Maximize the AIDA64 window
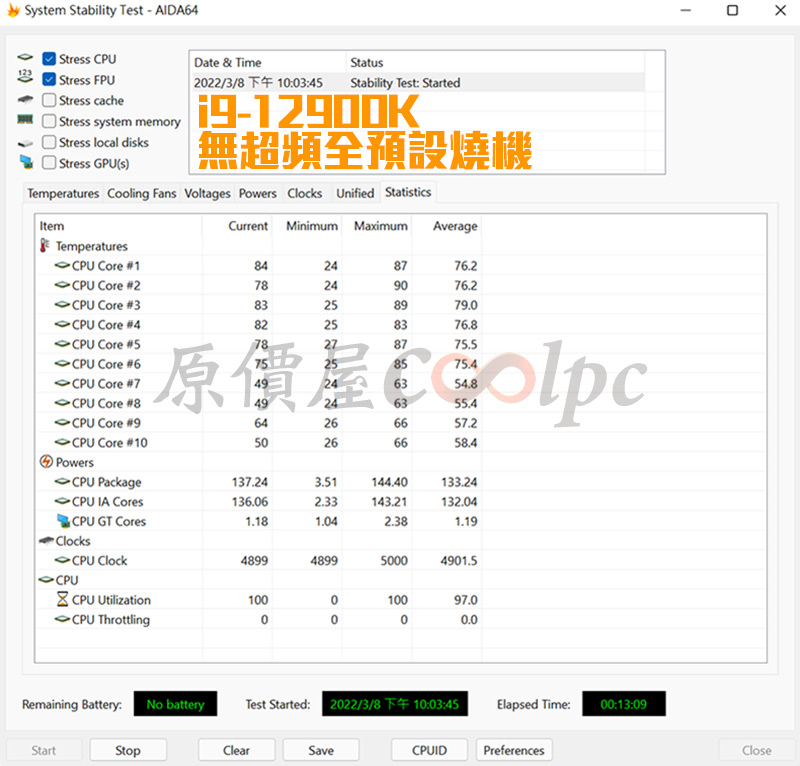 pyautogui.click(x=732, y=10)
